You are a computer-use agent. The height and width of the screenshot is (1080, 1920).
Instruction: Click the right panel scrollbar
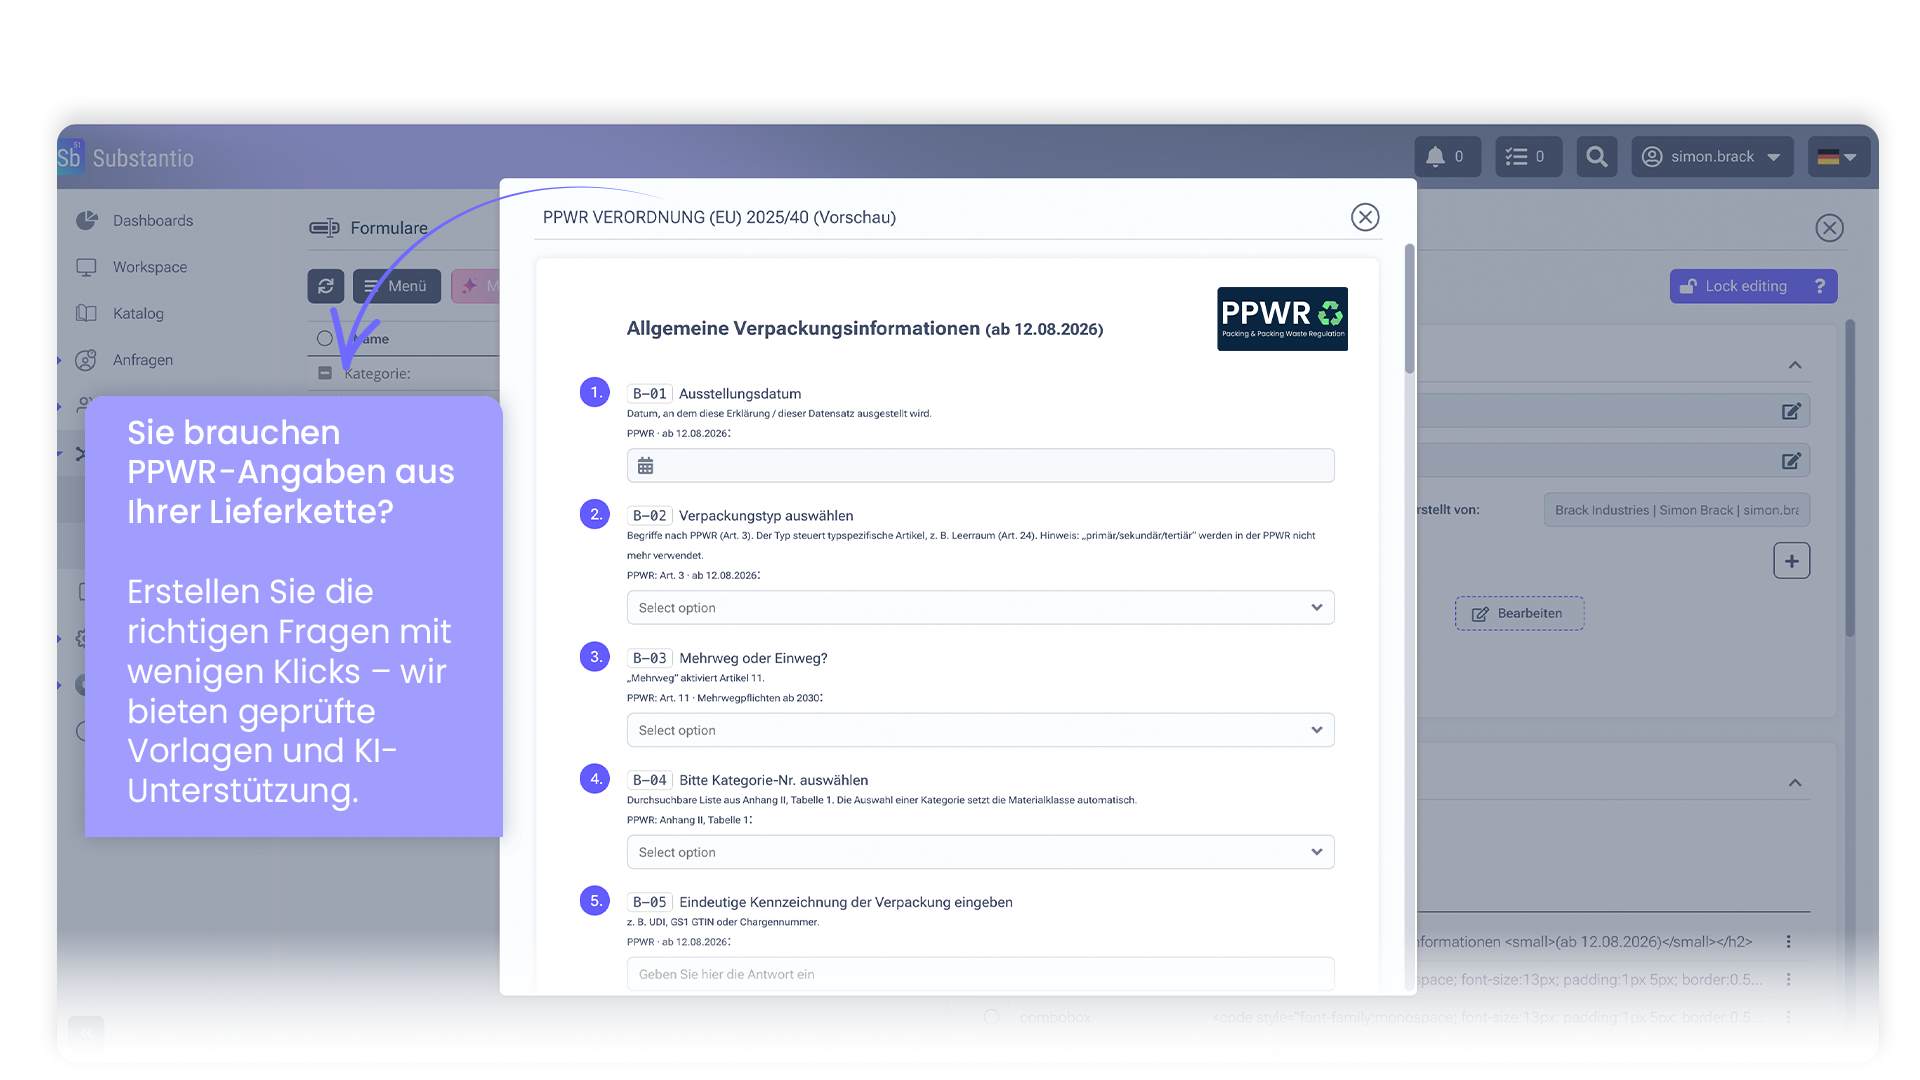[x=1850, y=478]
